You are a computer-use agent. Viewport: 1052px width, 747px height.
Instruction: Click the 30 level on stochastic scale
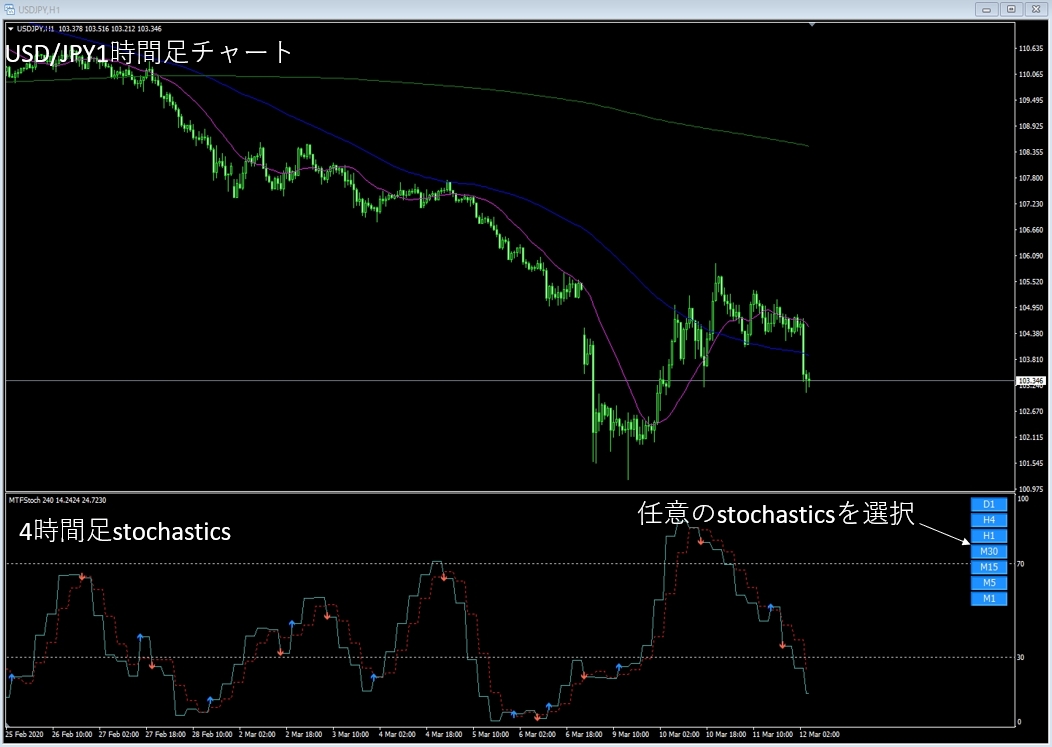(x=1020, y=657)
